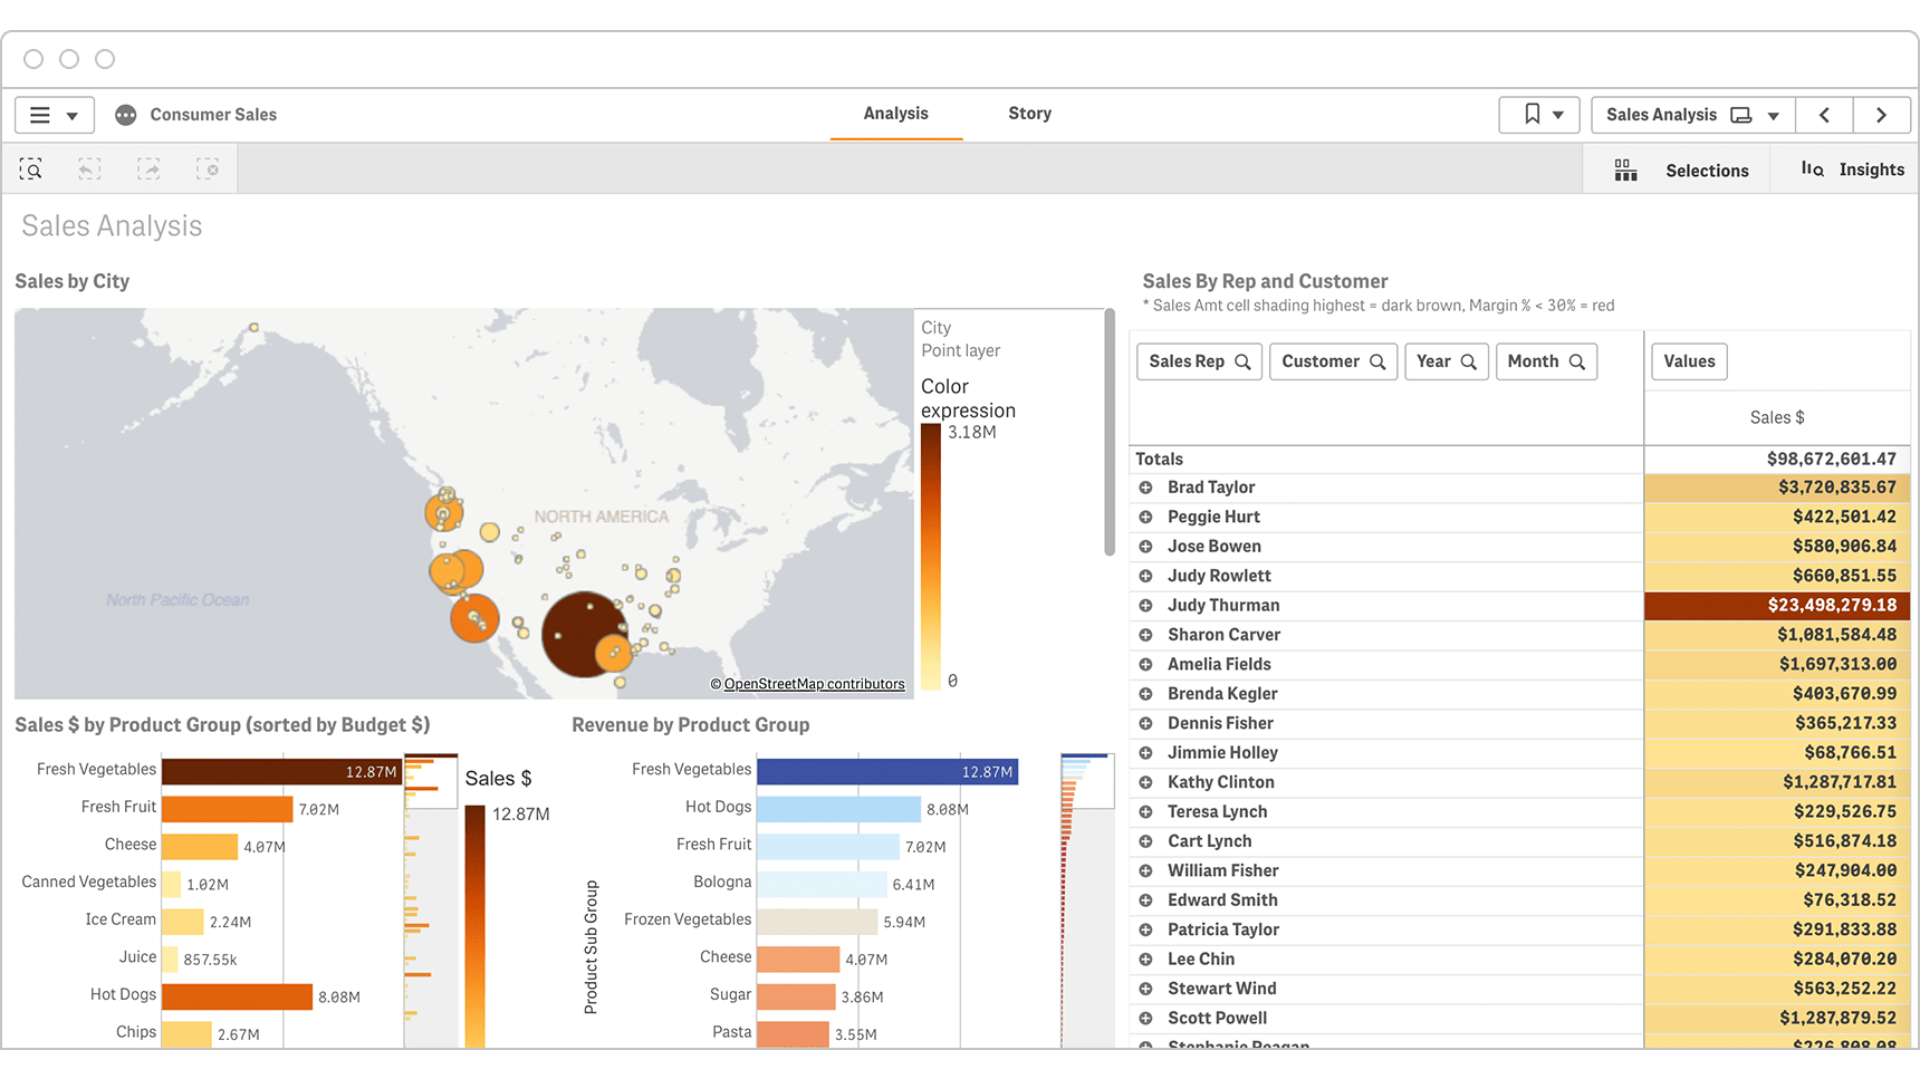Open the smart search selection tool
1920x1080 pixels.
click(x=31, y=170)
